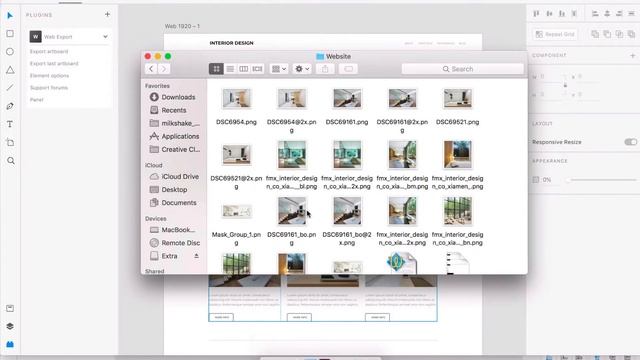Image resolution: width=640 pixels, height=360 pixels.
Task: Click the Boolean Add operation icon
Action: (595, 34)
